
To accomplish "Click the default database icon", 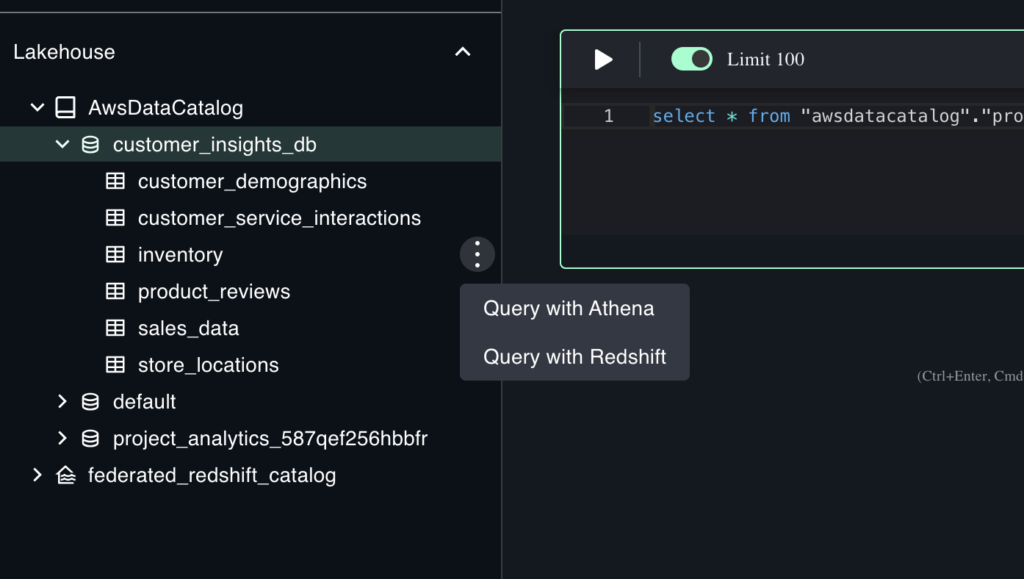I will [90, 402].
